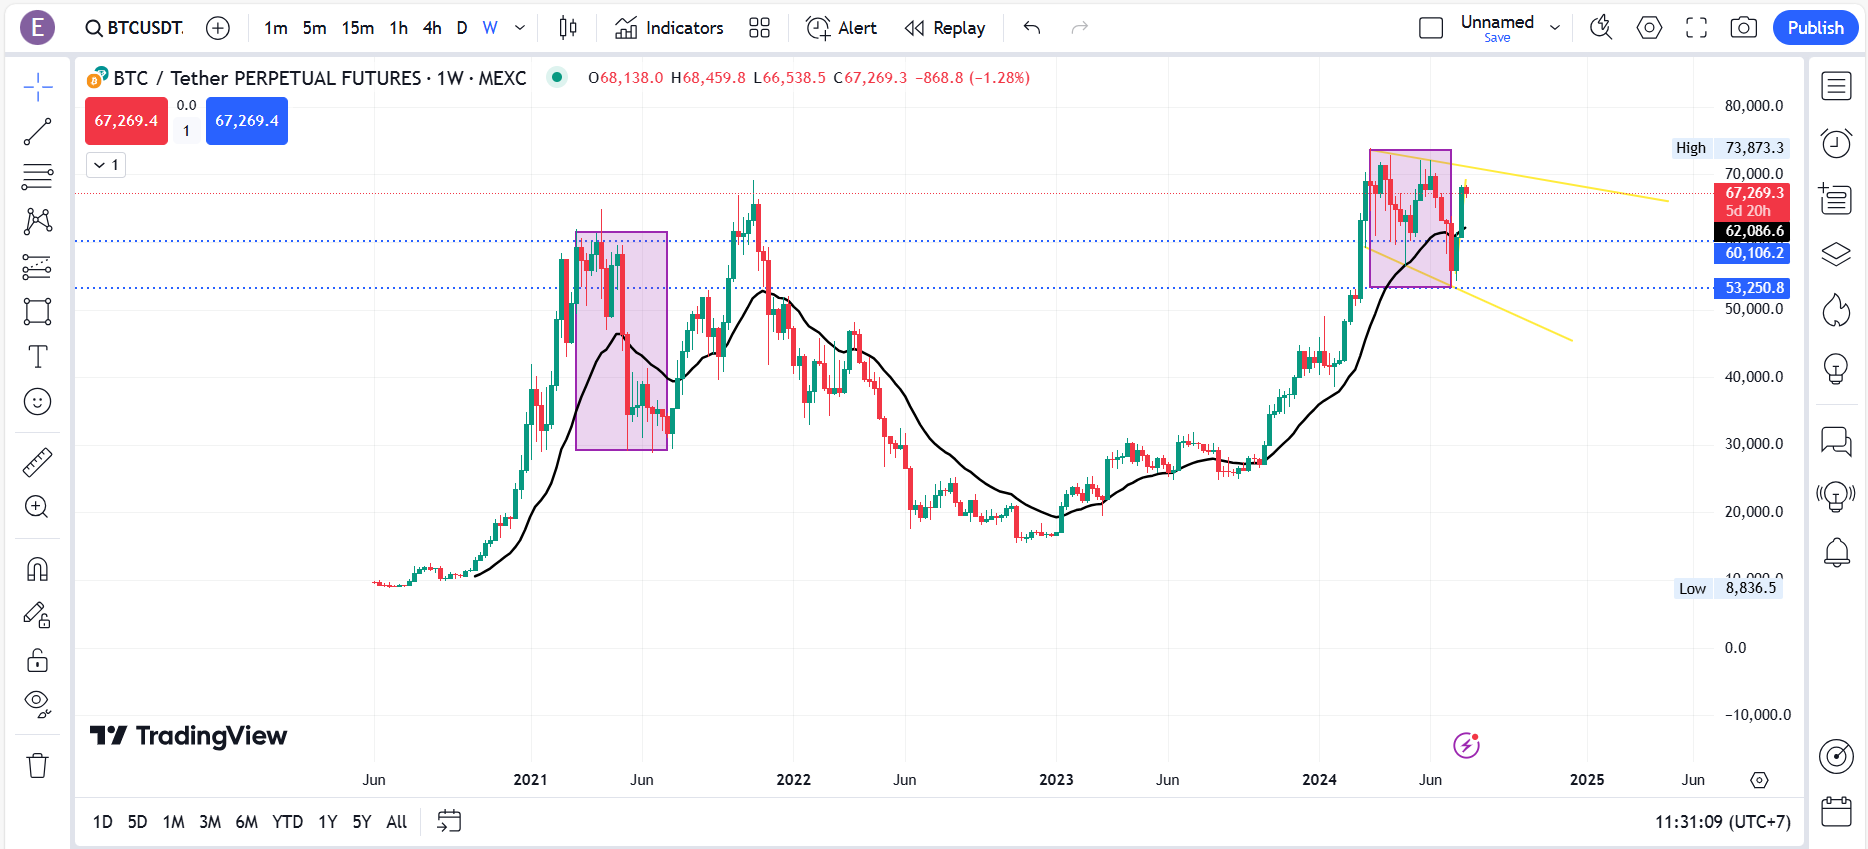The height and width of the screenshot is (849, 1868).
Task: Open the calendar panel on right sidebar
Action: tap(1836, 811)
